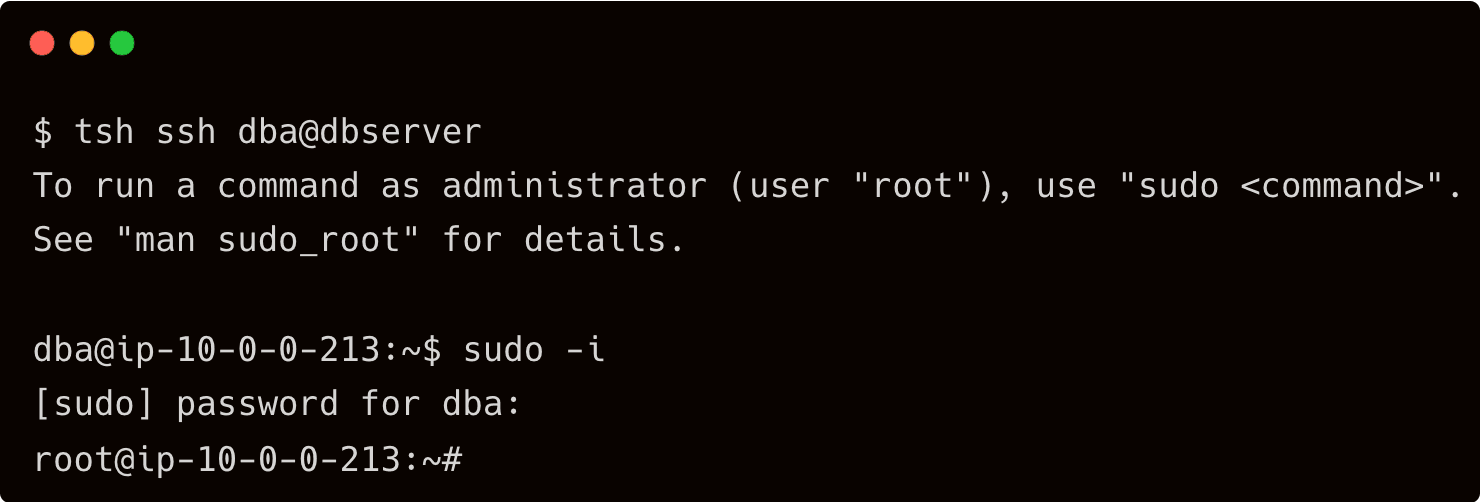
Task: Click the "dba@dbserver" host argument
Action: point(360,132)
